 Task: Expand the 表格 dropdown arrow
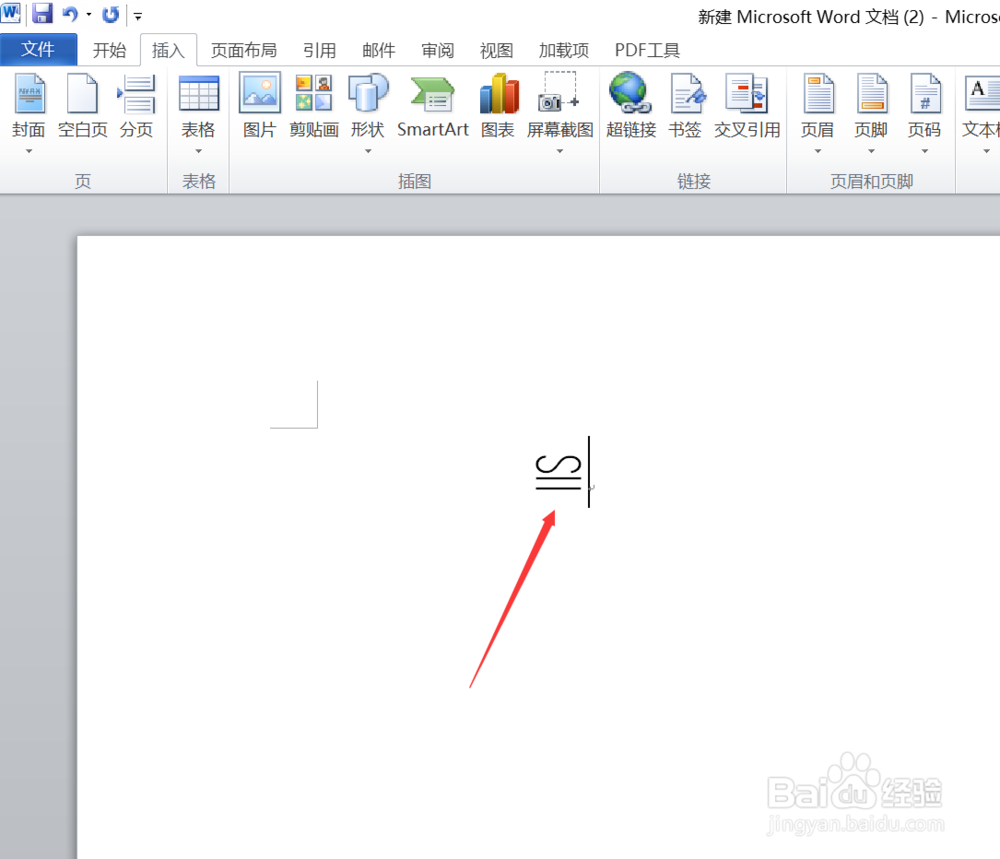click(x=198, y=151)
